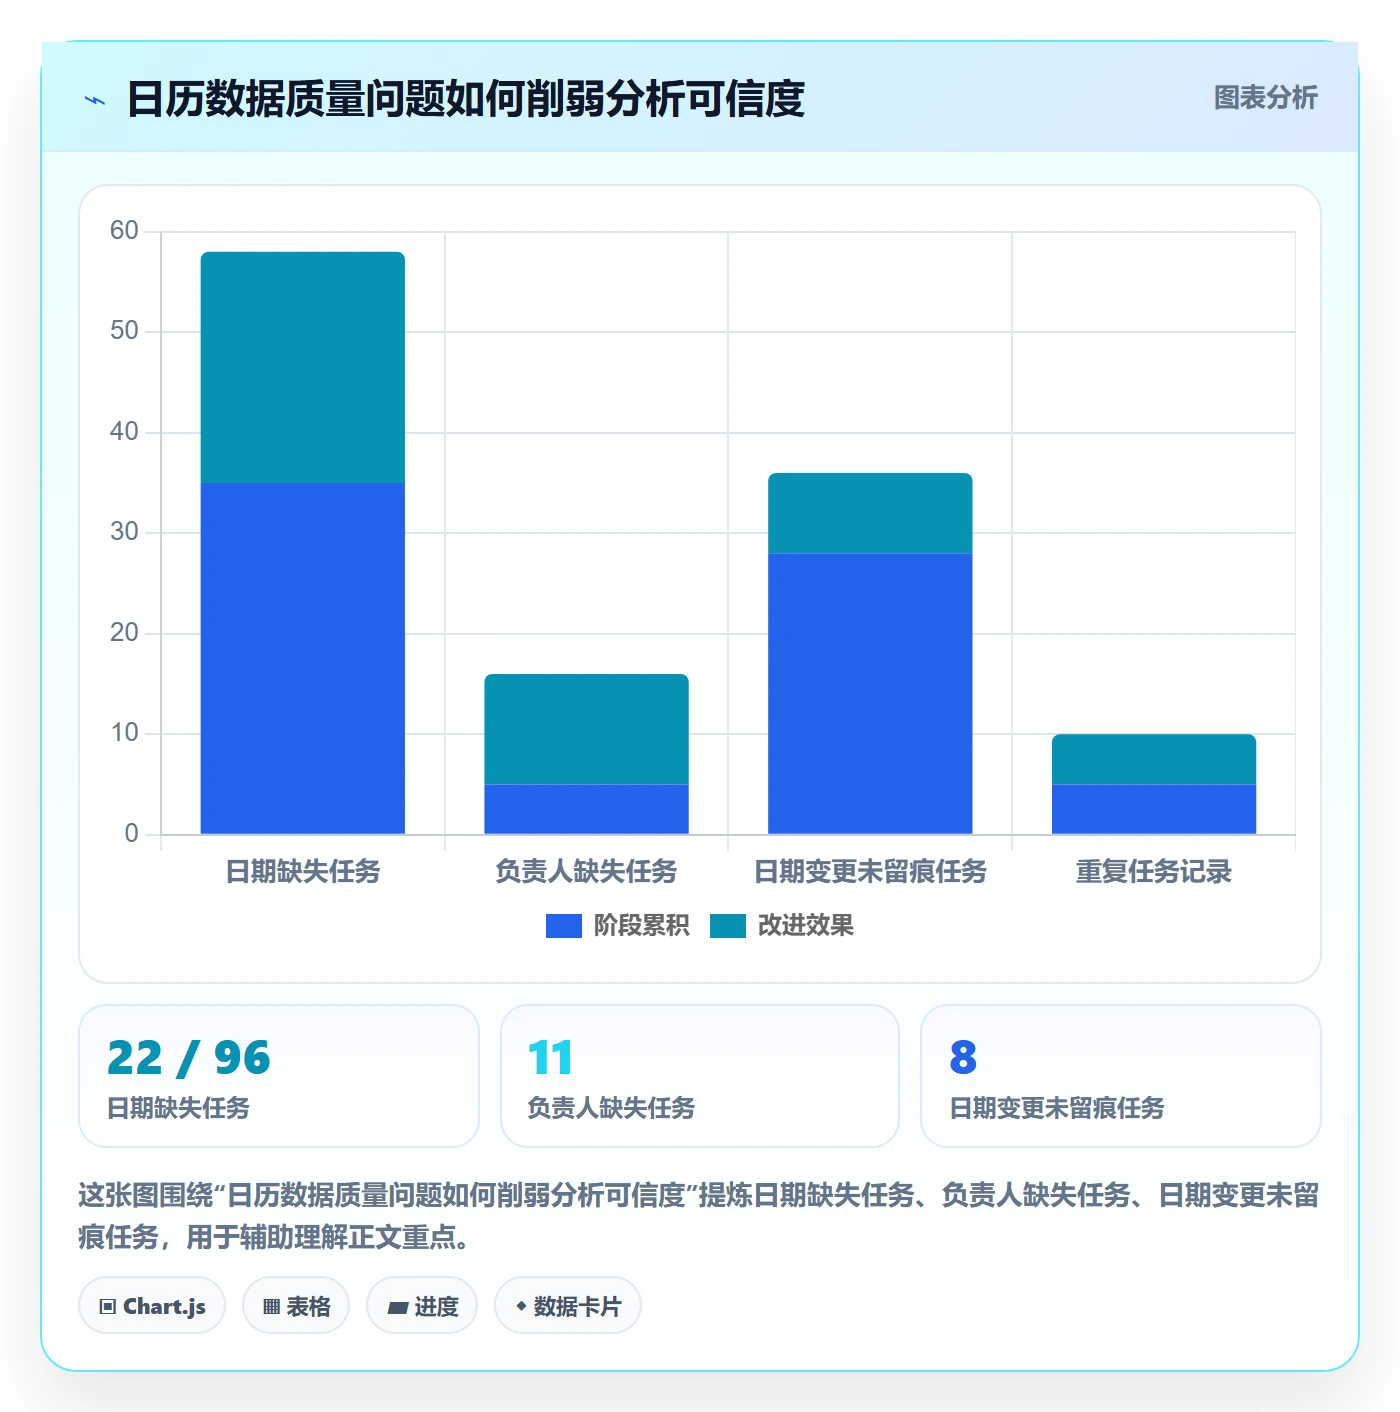This screenshot has width=1400, height=1412.
Task: Select the Chart.js tag chip
Action: coord(152,1306)
